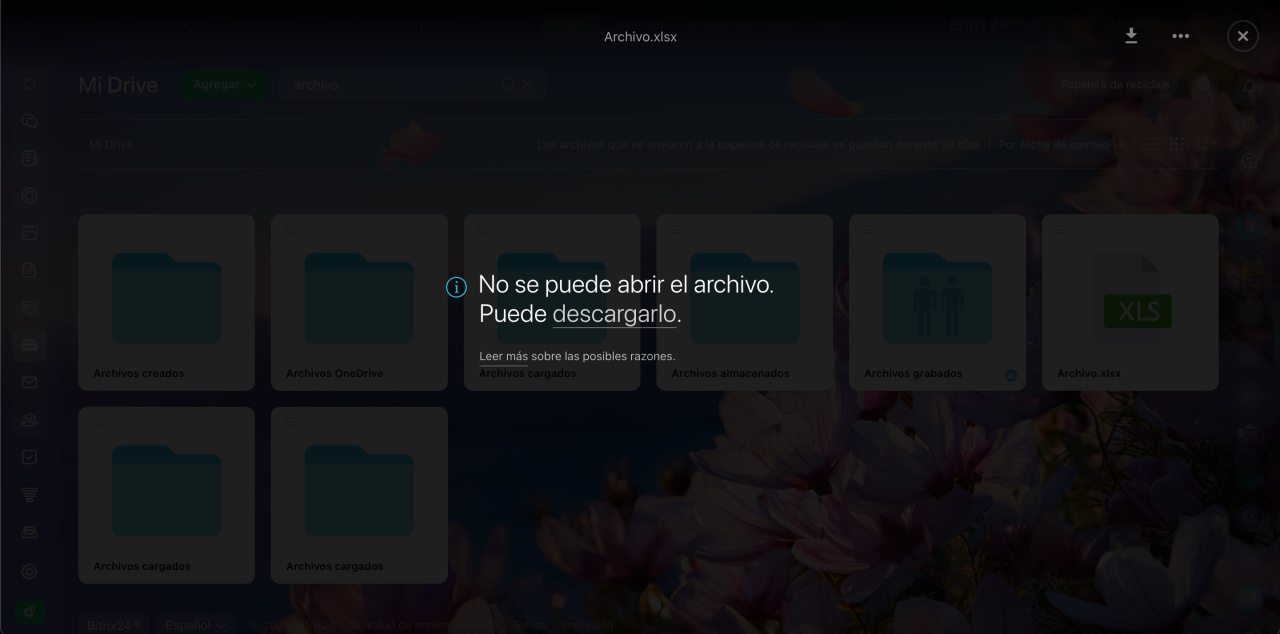The image size is (1280, 634).
Task: Open the 'Leer más' link about possible reasons
Action: pyautogui.click(x=503, y=356)
